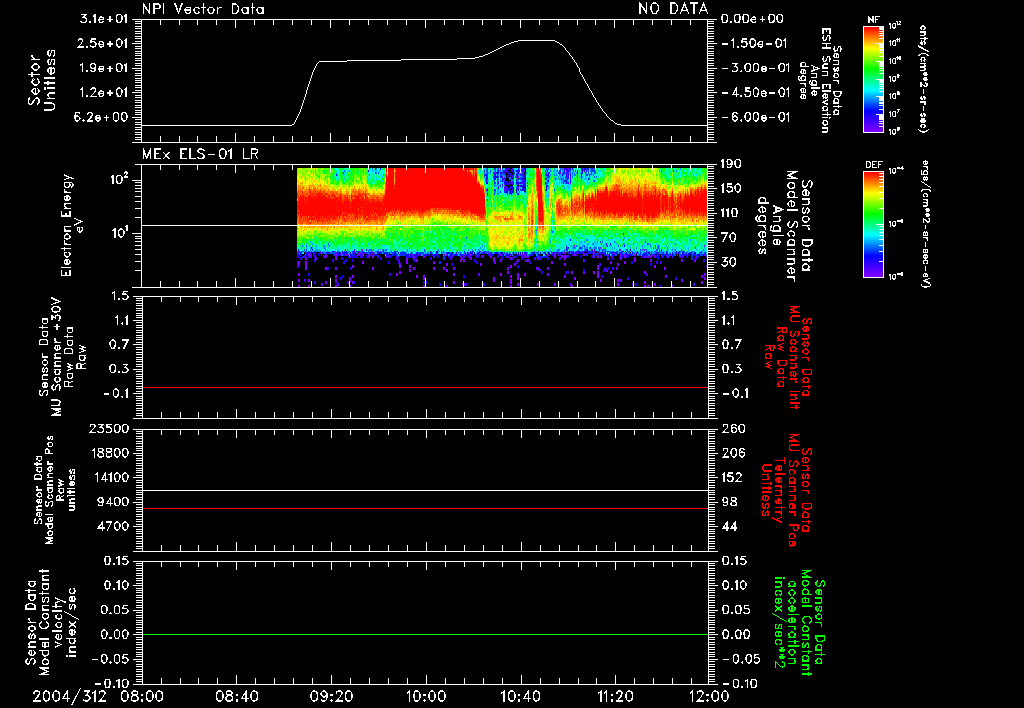Click the "9400" scanner position value
This screenshot has width=1024, height=708.
click(x=112, y=502)
